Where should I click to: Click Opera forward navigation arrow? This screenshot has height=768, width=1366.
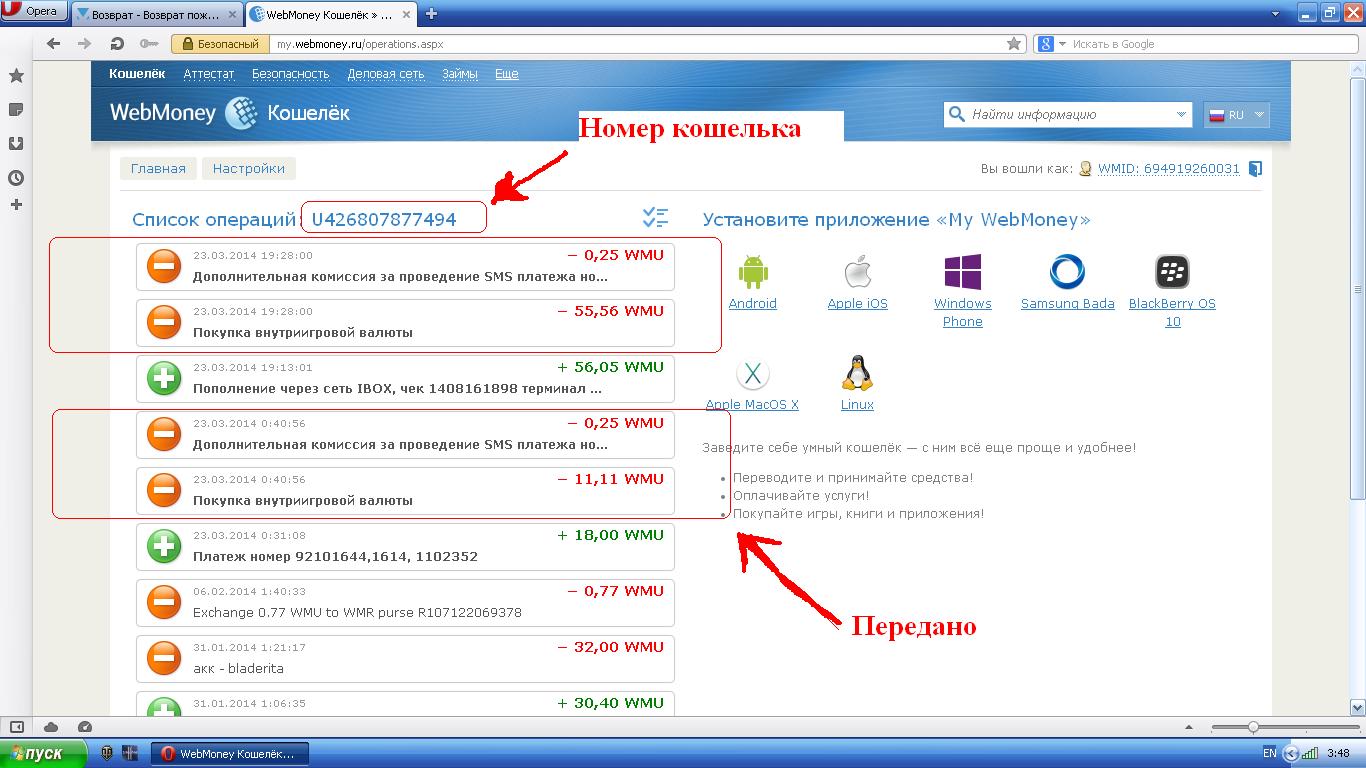[x=85, y=44]
